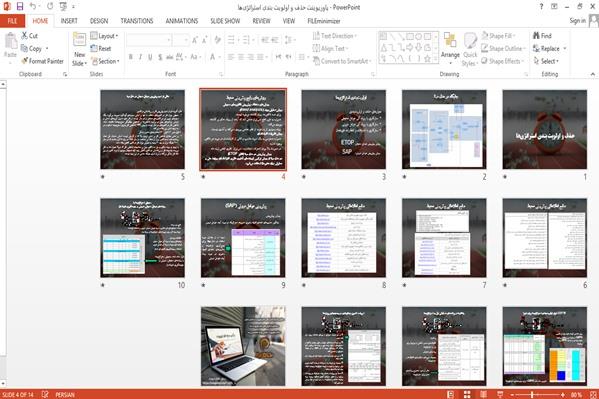The height and width of the screenshot is (399, 599).
Task: Click the fit slide to window icon
Action: [x=593, y=394]
